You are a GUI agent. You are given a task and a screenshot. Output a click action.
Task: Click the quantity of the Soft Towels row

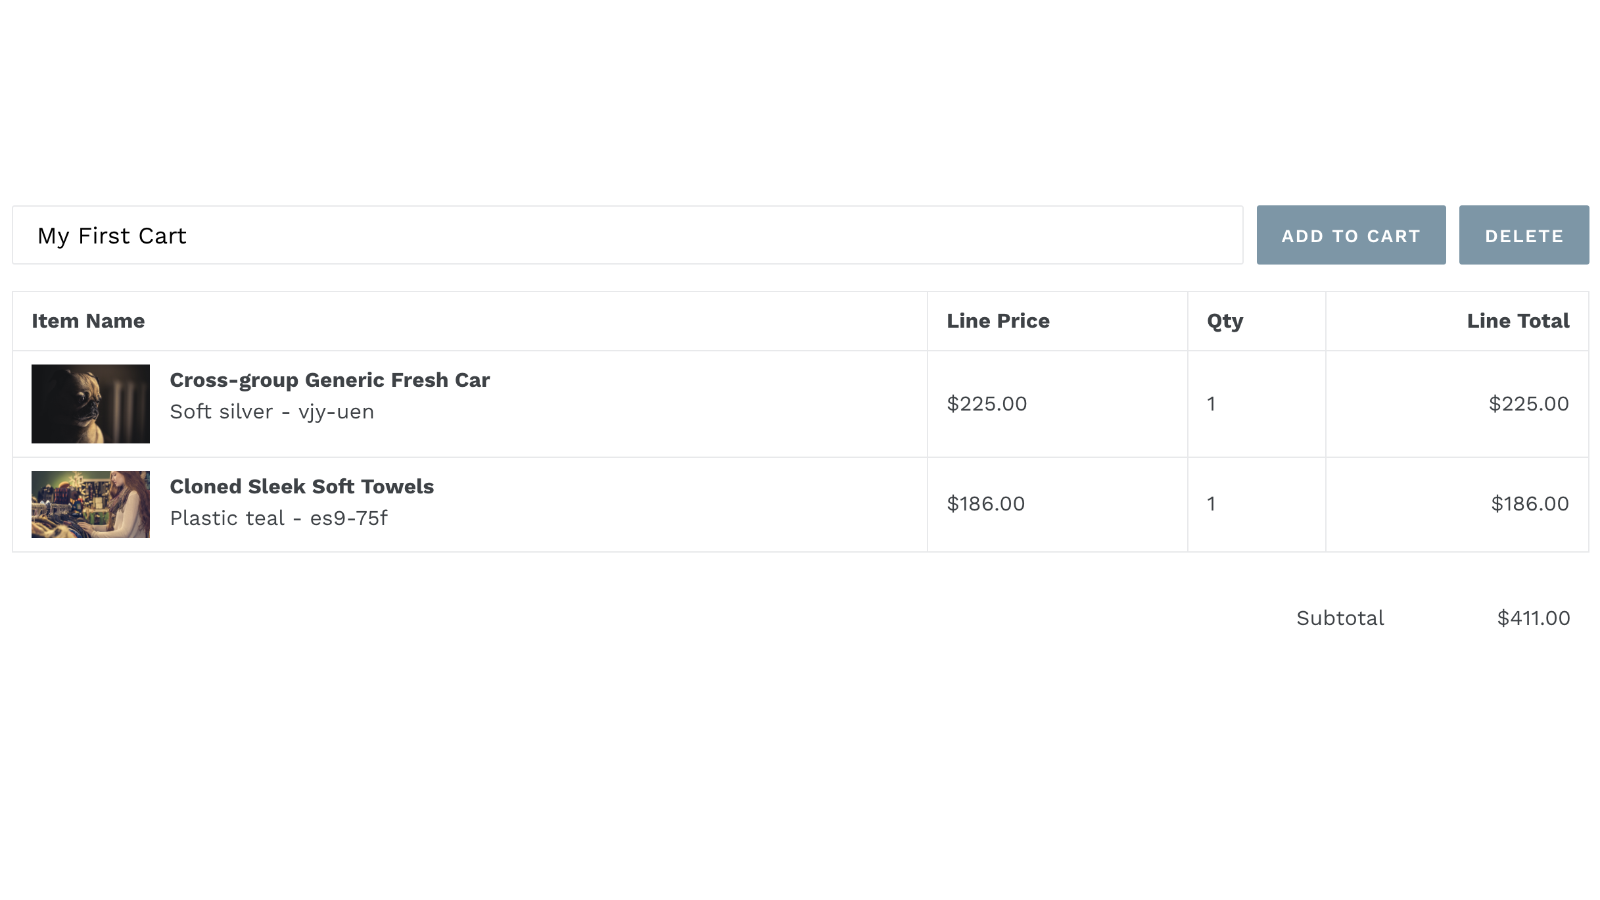(1211, 504)
